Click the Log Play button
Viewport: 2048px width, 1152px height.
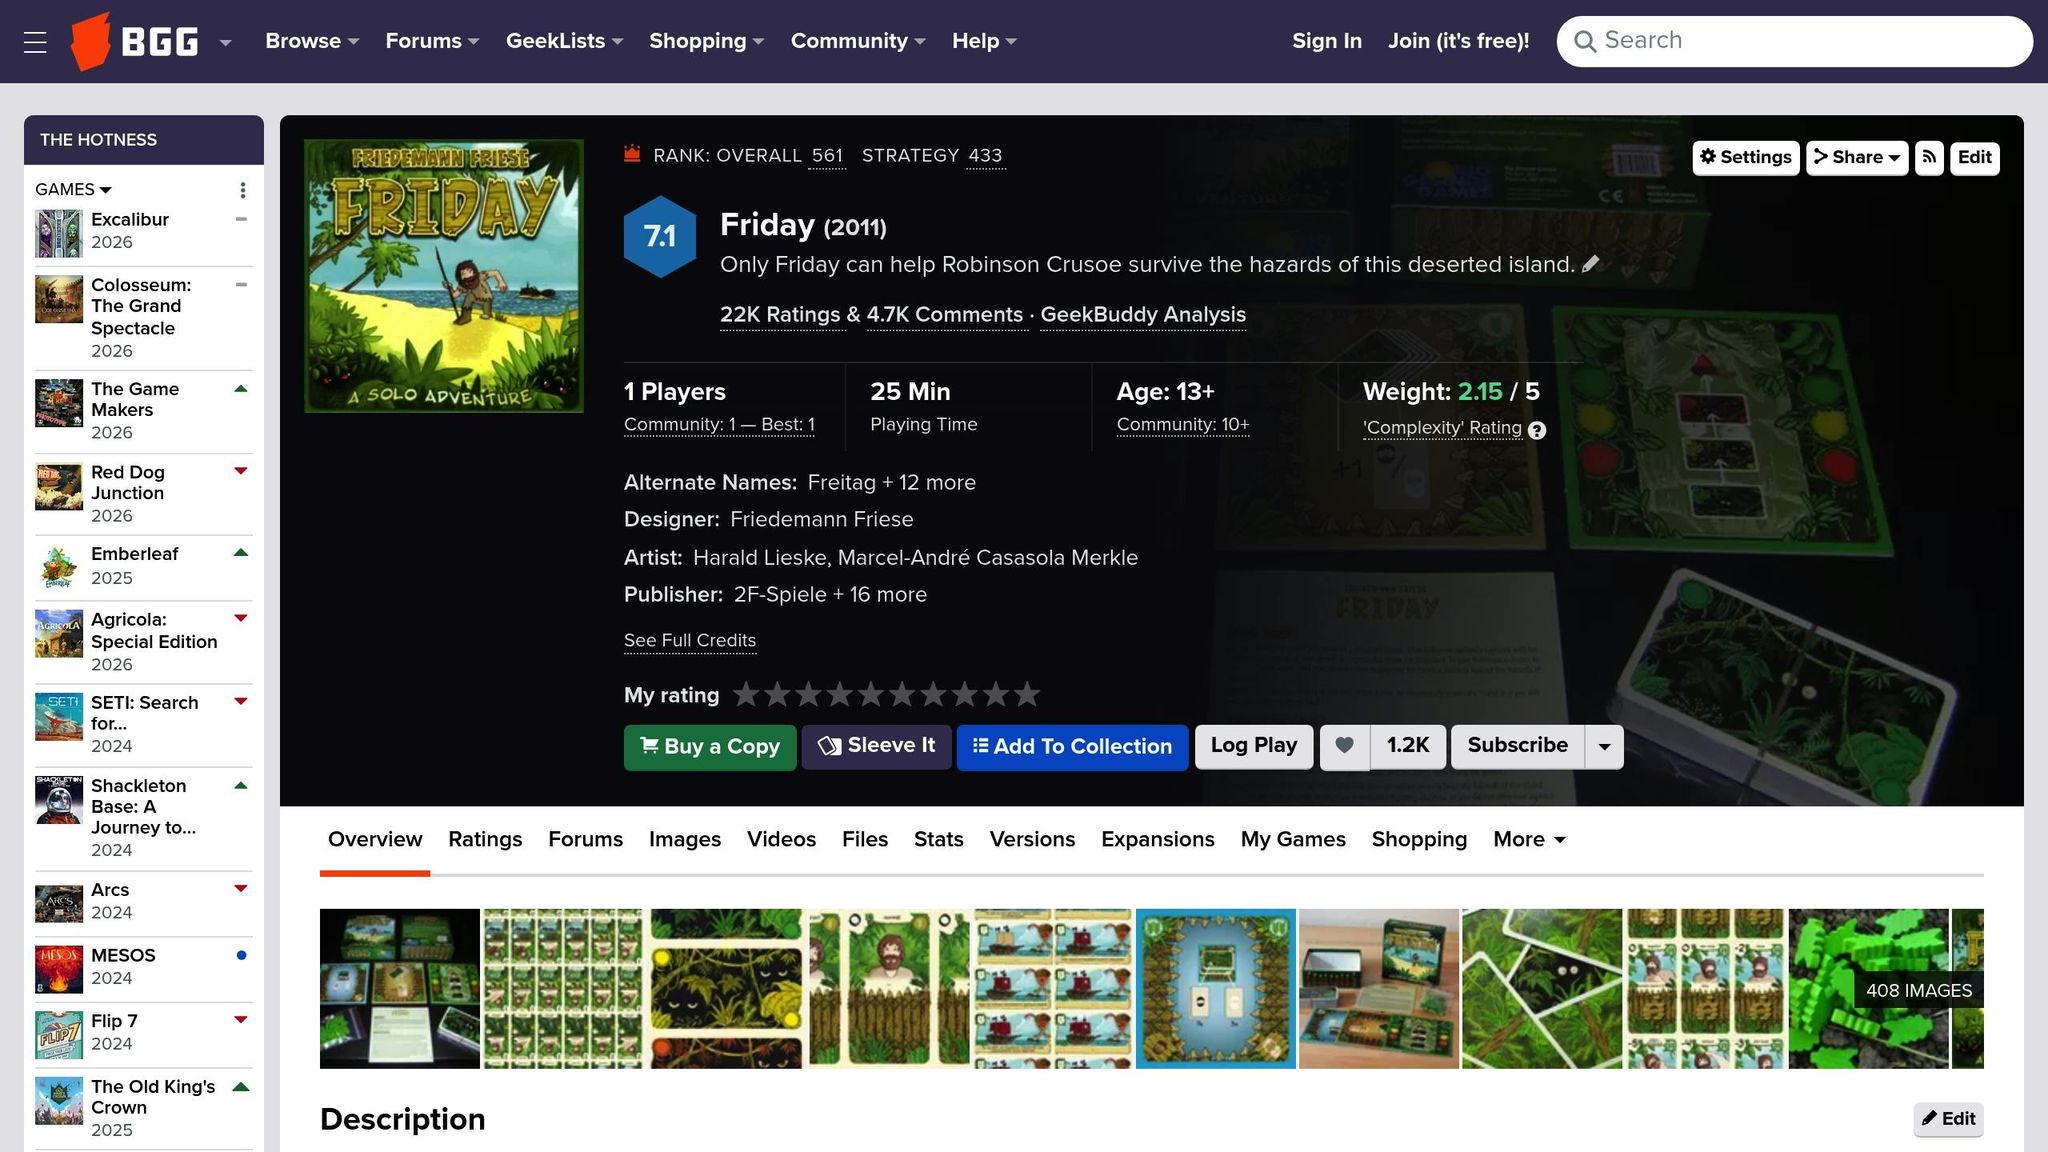tap(1254, 746)
